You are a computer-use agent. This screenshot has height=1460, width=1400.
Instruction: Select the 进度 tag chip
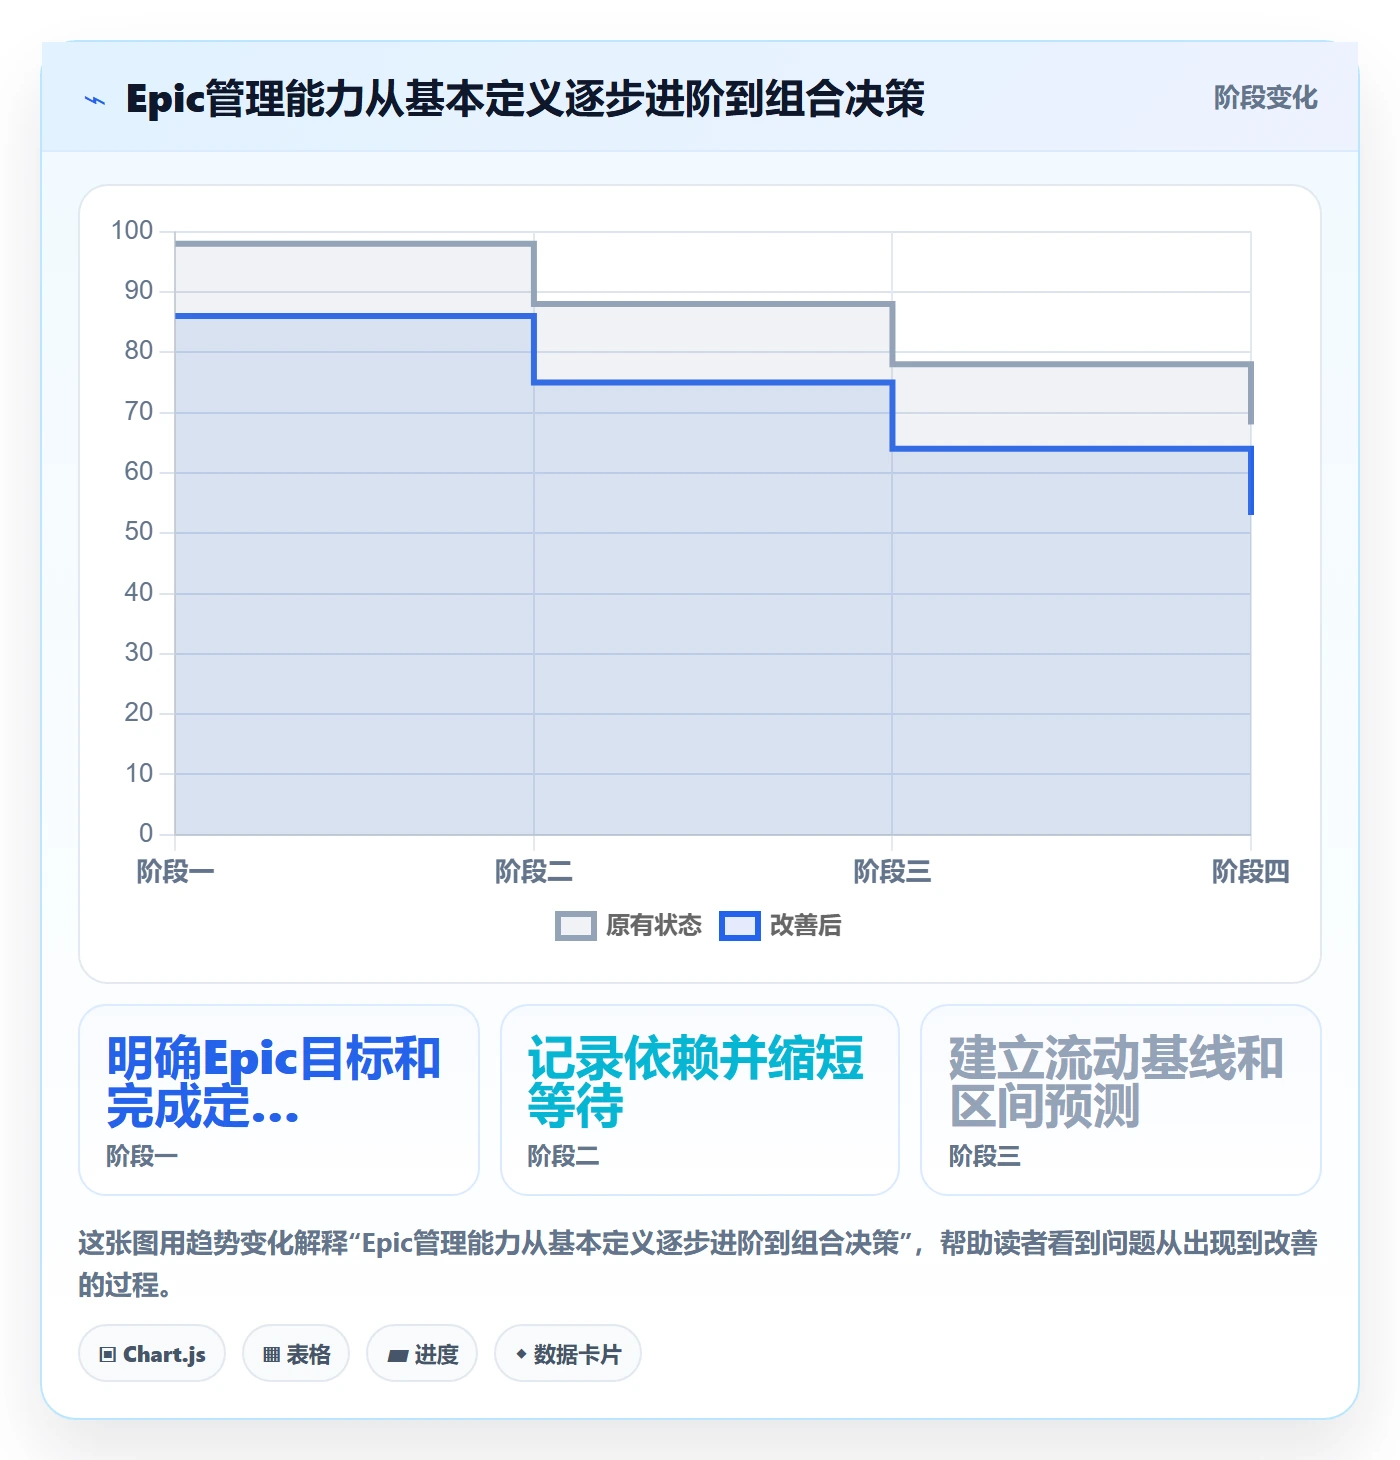pos(422,1354)
